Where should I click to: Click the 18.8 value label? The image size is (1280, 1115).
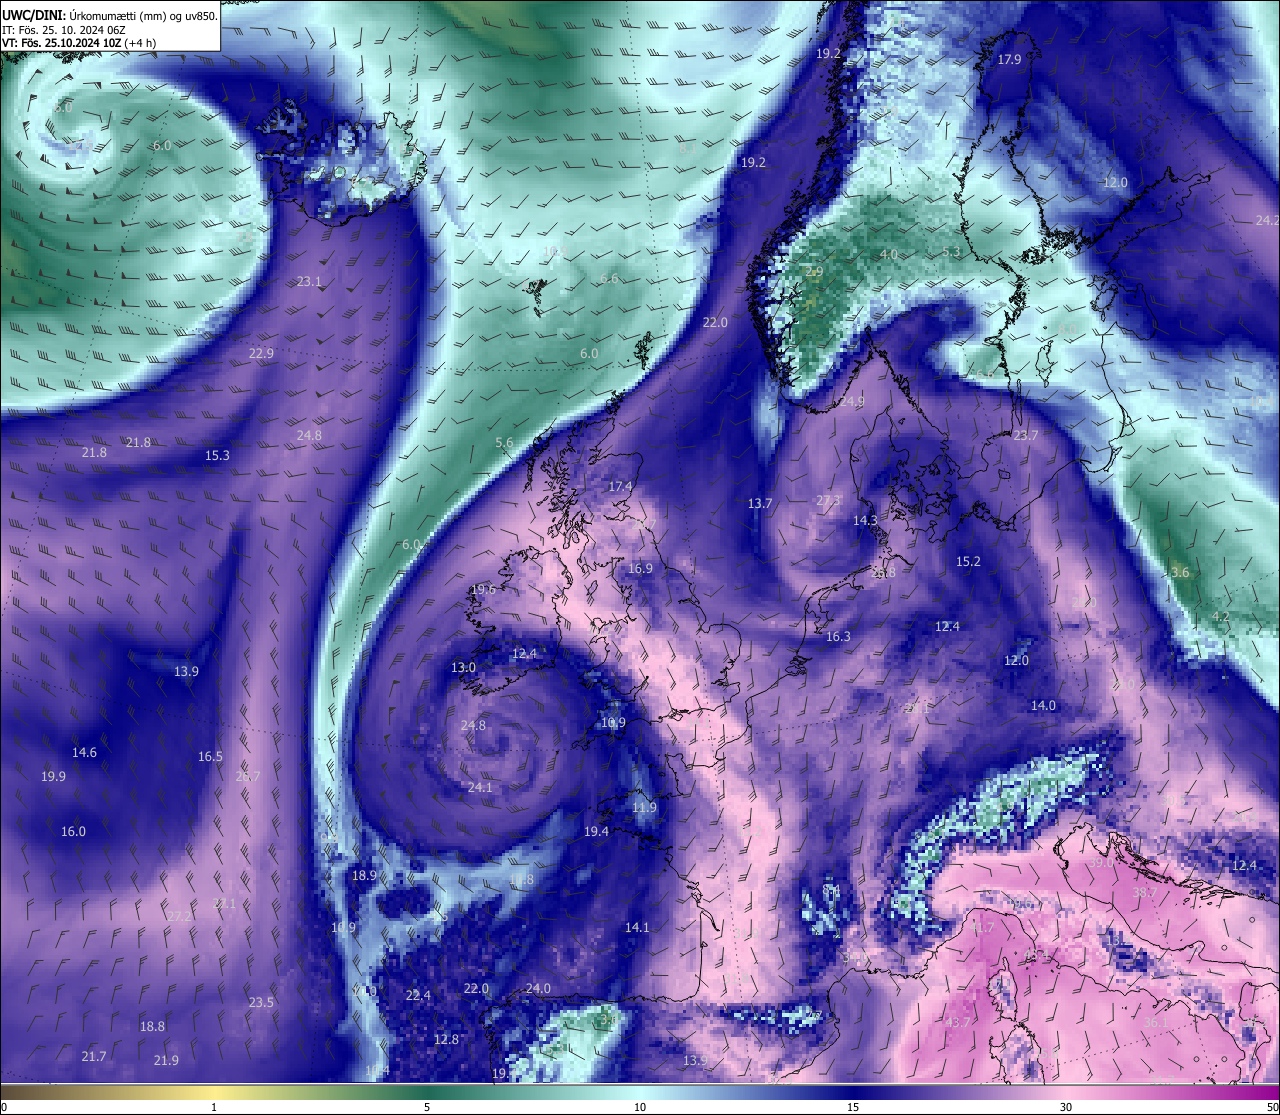click(152, 1026)
